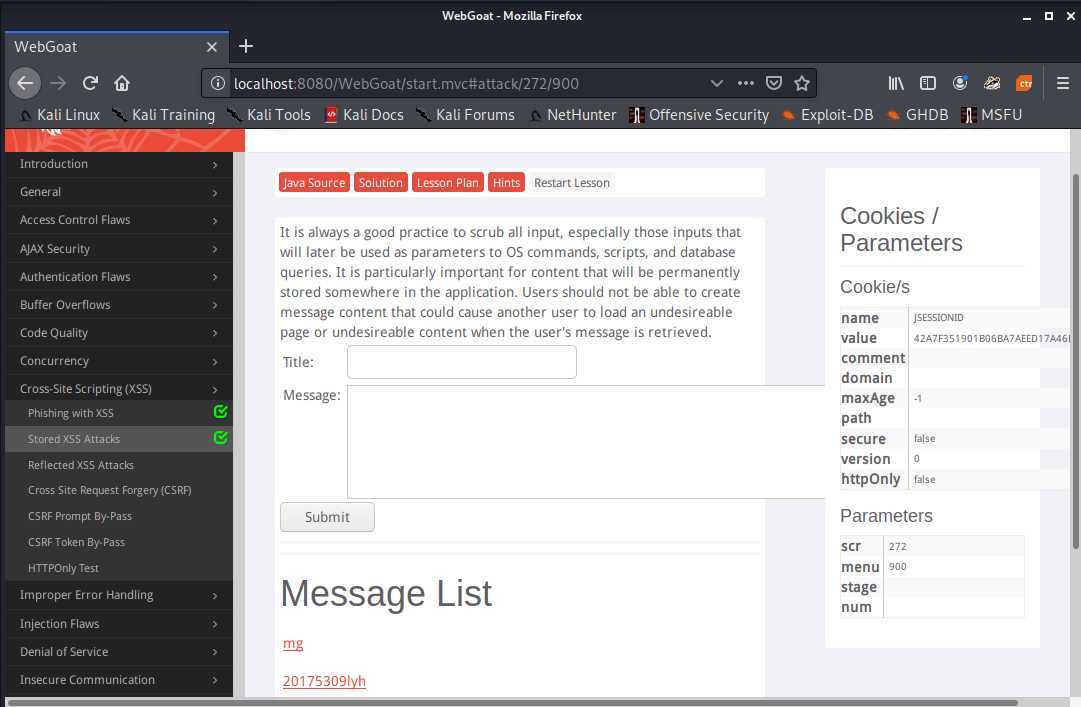Open Phishing with XSS lesson

click(x=70, y=413)
